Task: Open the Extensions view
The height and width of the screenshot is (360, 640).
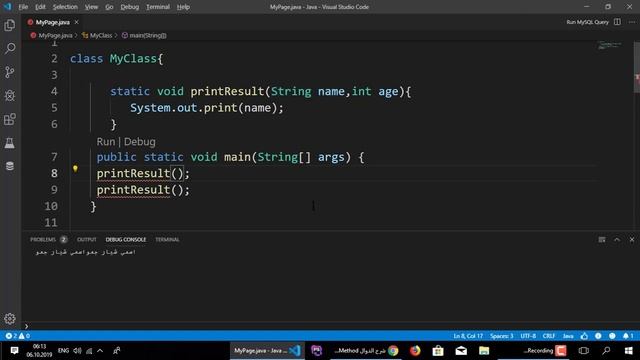Action: (x=10, y=119)
